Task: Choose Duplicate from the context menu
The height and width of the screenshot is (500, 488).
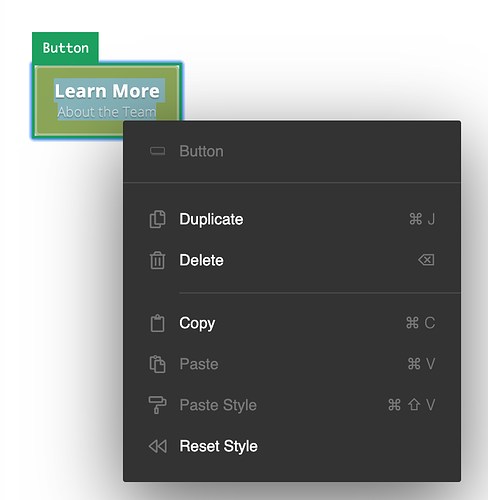Action: tap(292, 219)
